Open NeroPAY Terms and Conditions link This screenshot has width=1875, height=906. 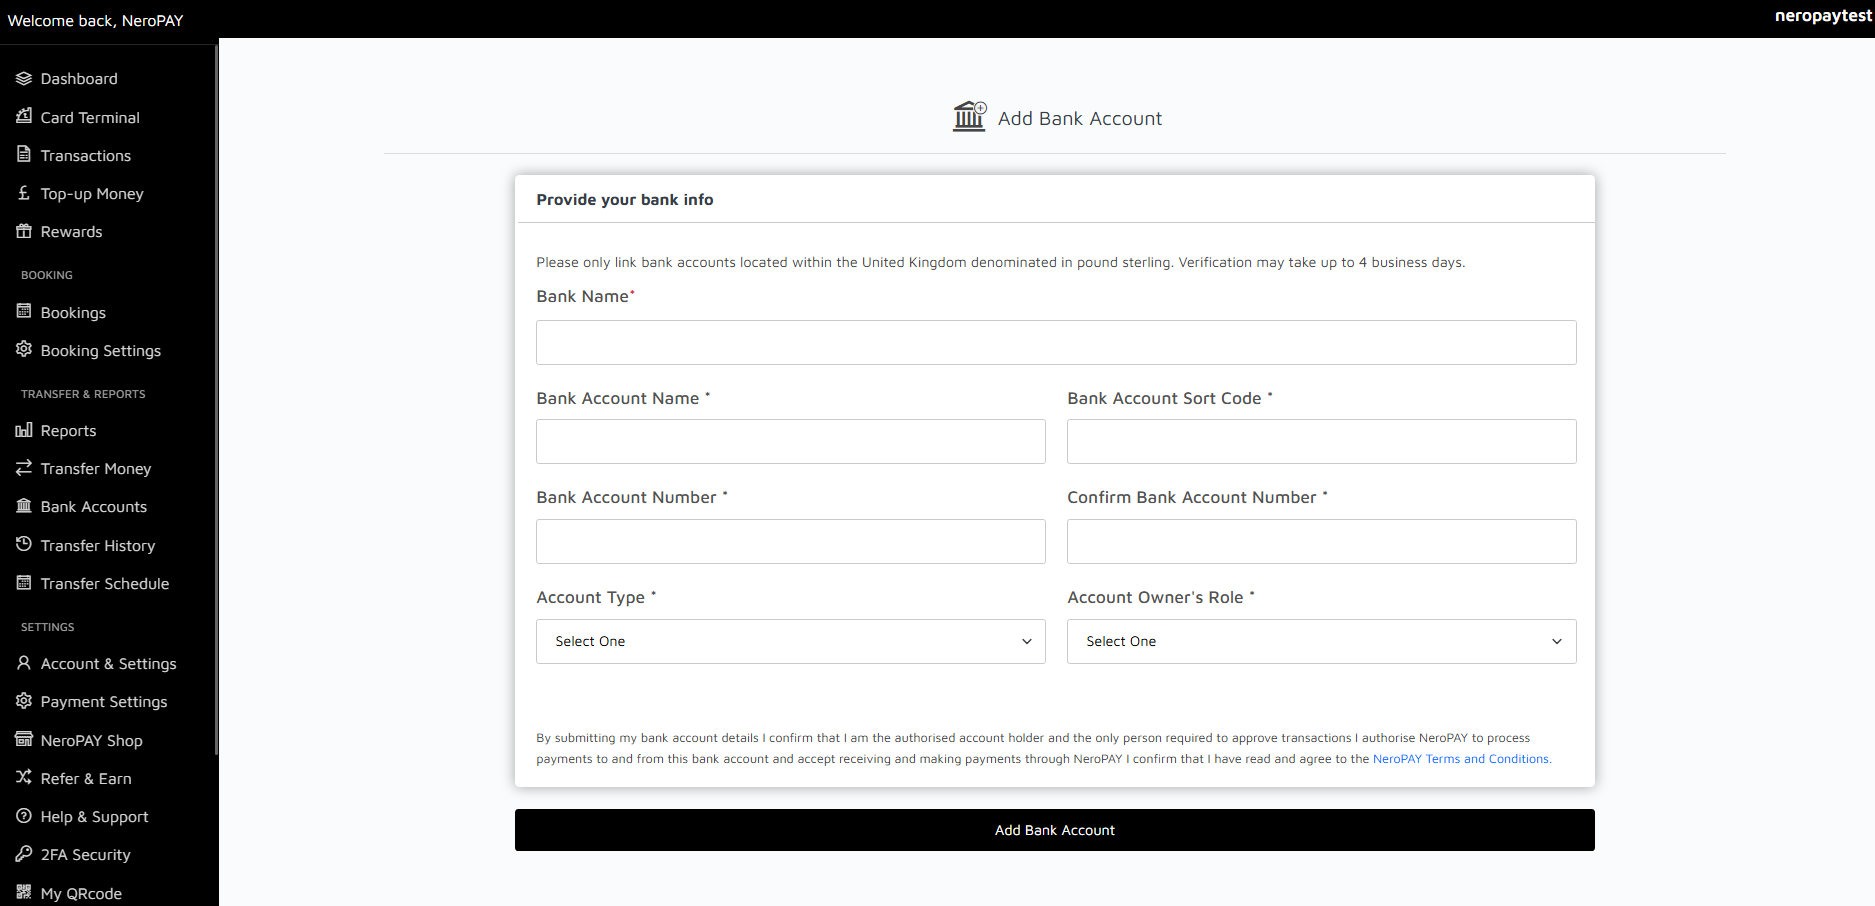pos(1460,759)
